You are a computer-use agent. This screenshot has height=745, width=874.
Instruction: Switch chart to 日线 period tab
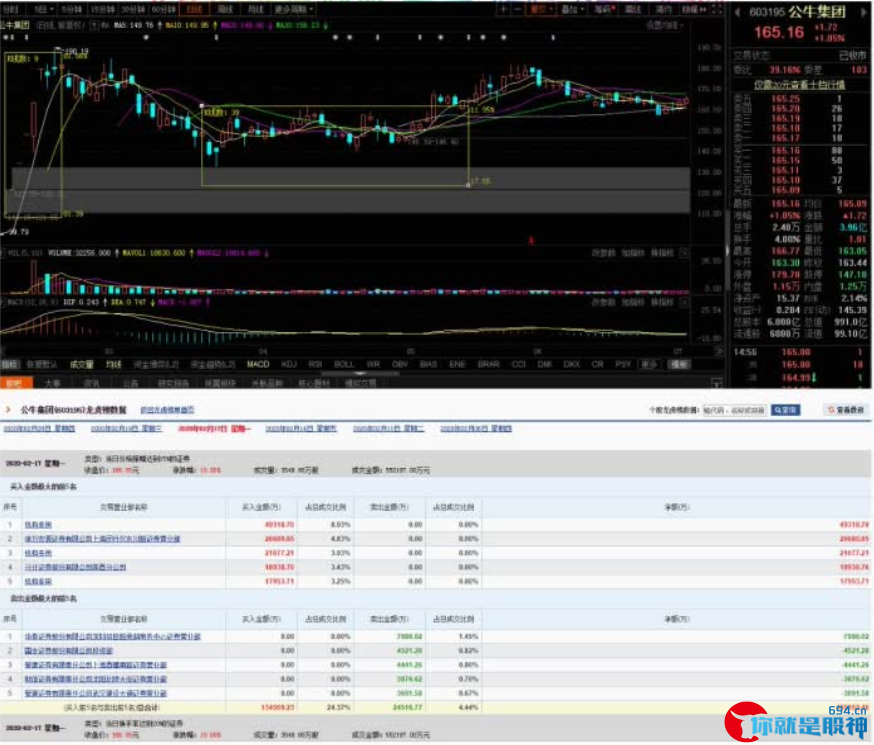(x=194, y=9)
